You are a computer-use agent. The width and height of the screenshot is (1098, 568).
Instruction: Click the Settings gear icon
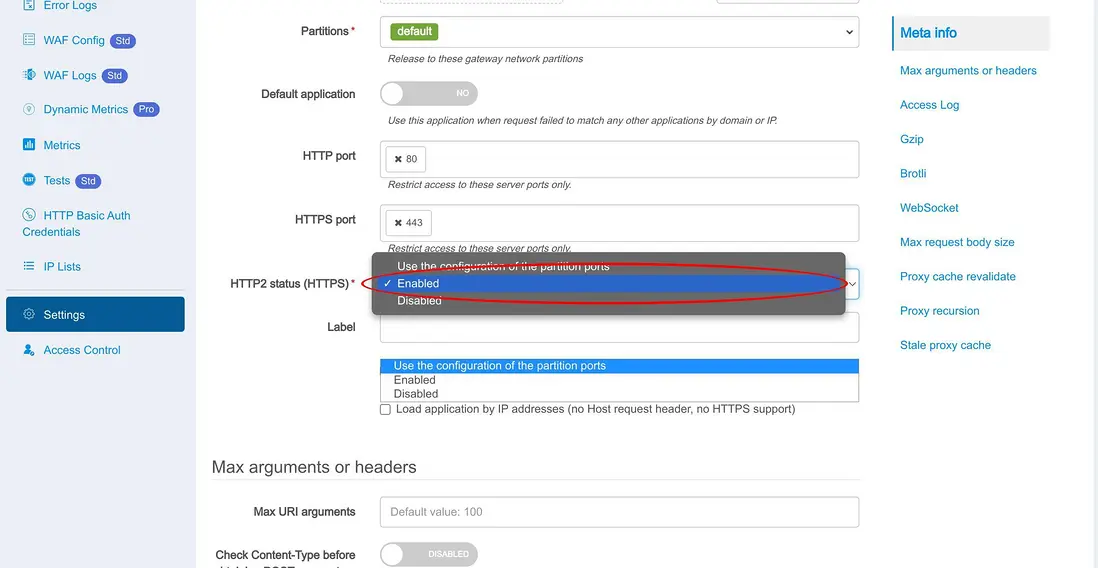point(28,314)
